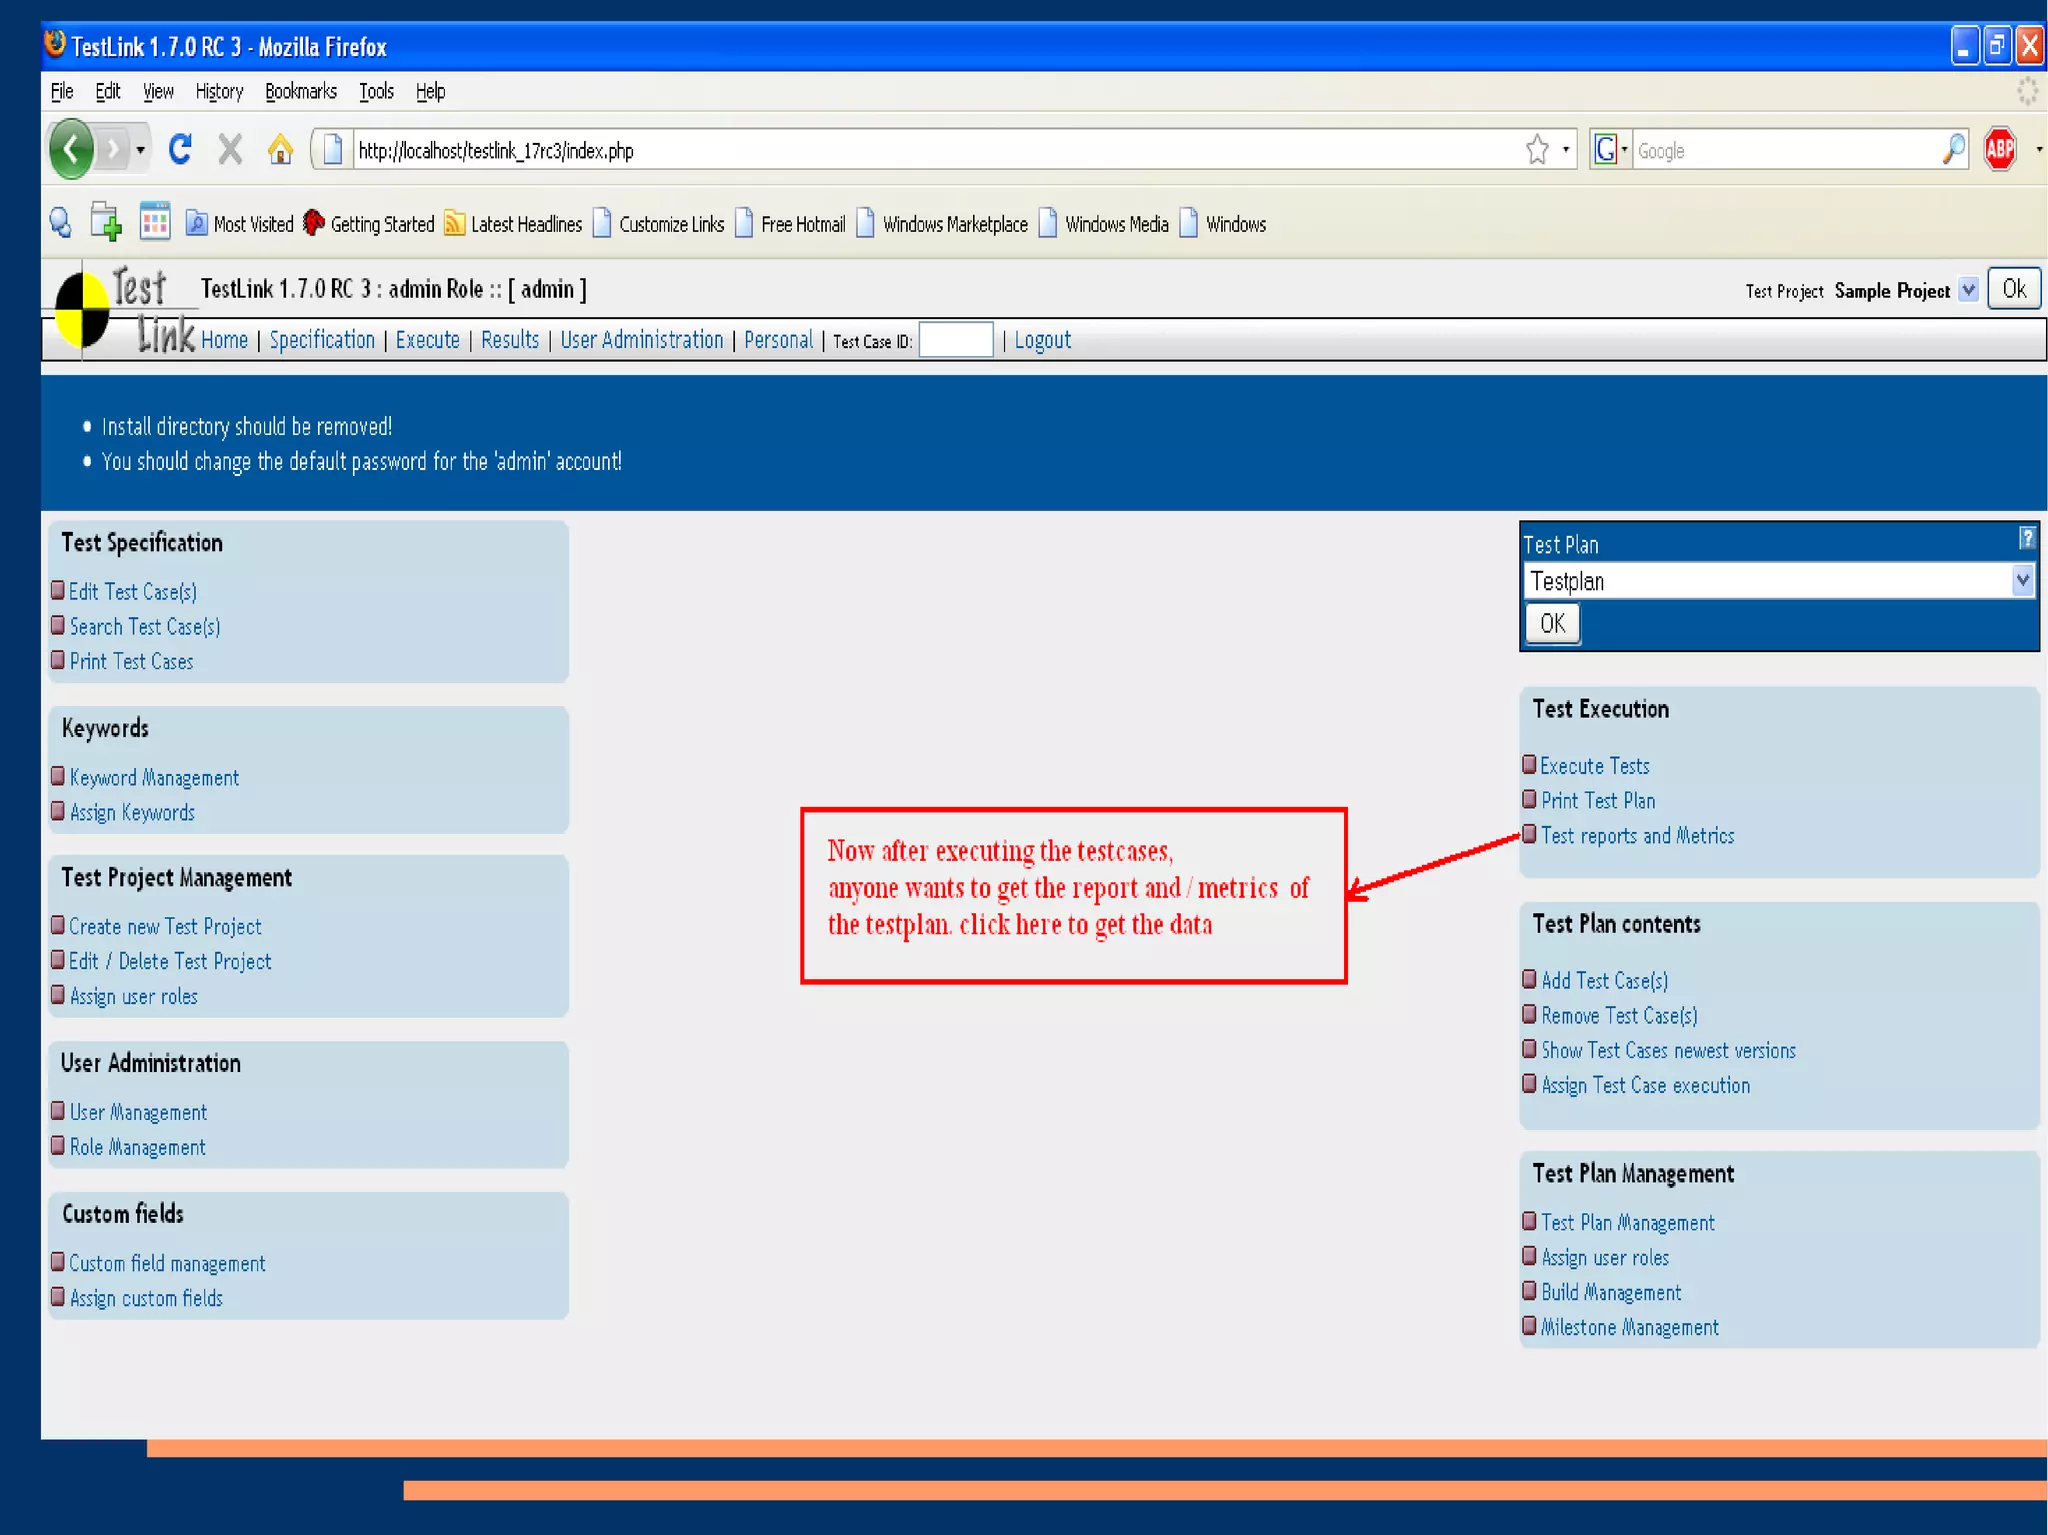2048x1535 pixels.
Task: Open Add Test Case(s) link
Action: [1604, 981]
